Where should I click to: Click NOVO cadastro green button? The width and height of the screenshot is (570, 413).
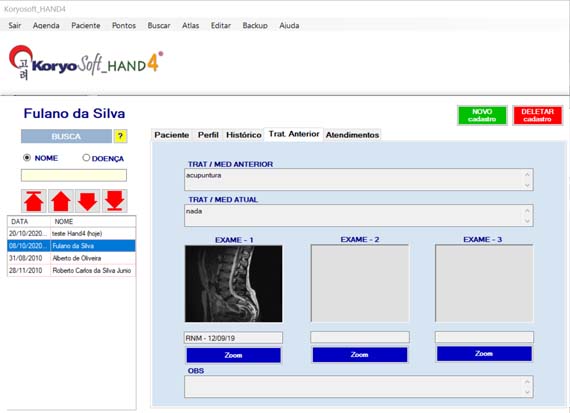[482, 115]
